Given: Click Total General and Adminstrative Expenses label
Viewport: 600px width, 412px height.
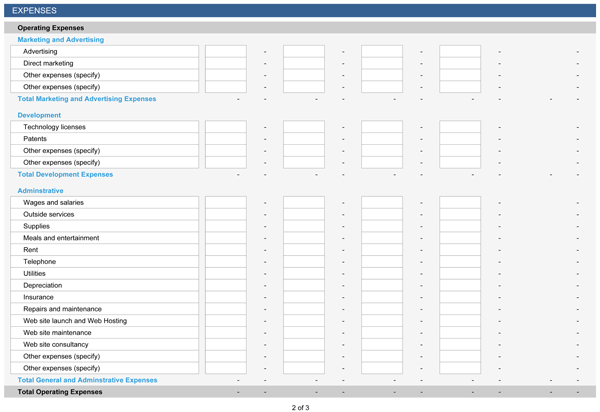Looking at the screenshot, I should [x=87, y=381].
